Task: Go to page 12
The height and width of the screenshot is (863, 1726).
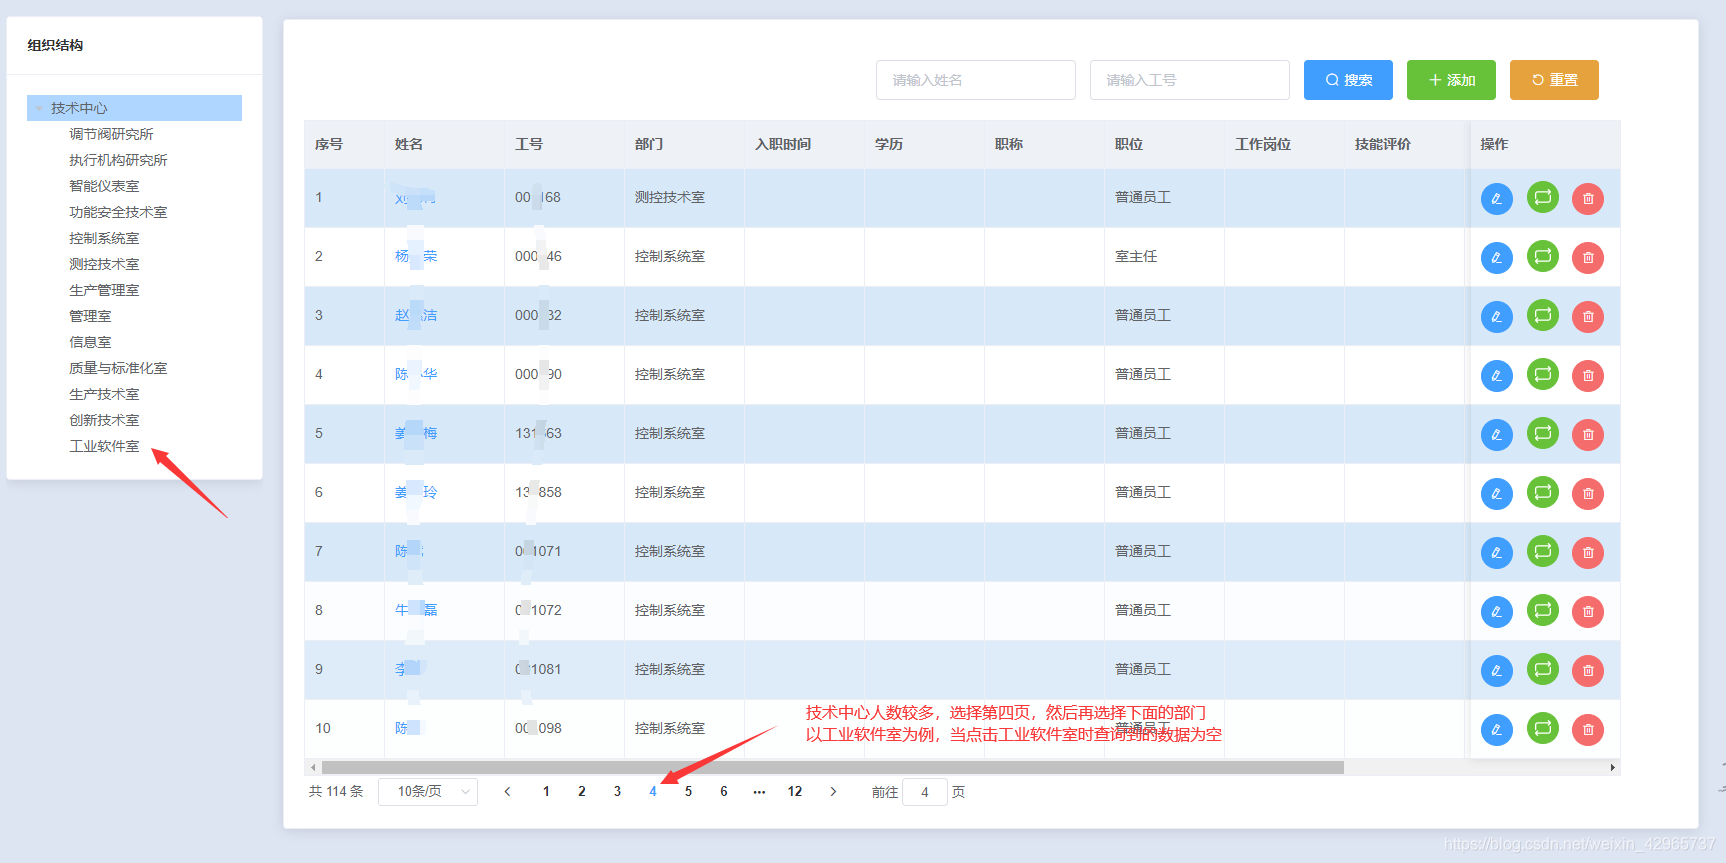Action: point(795,792)
